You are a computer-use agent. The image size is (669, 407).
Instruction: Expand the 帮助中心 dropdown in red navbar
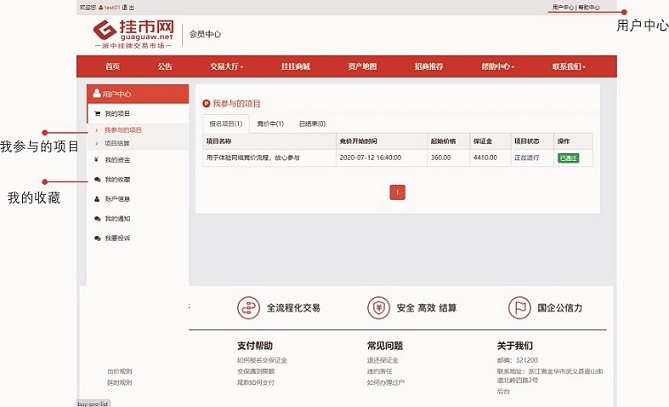click(498, 67)
